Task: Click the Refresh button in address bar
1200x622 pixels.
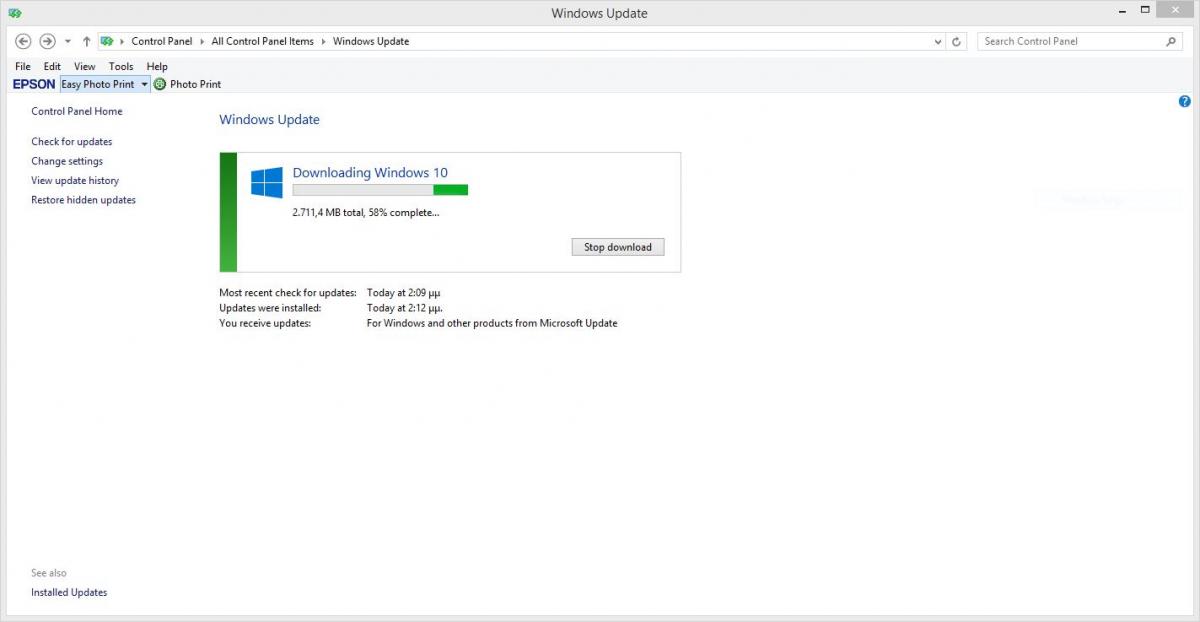Action: pyautogui.click(x=956, y=42)
